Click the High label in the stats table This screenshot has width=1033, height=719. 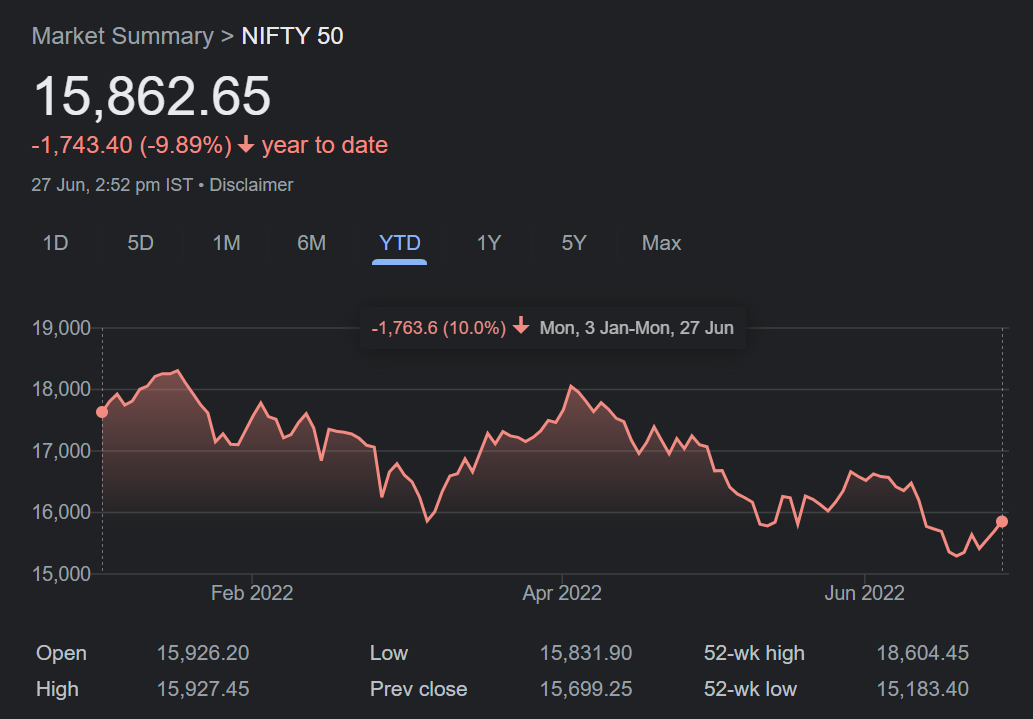[x=57, y=689]
